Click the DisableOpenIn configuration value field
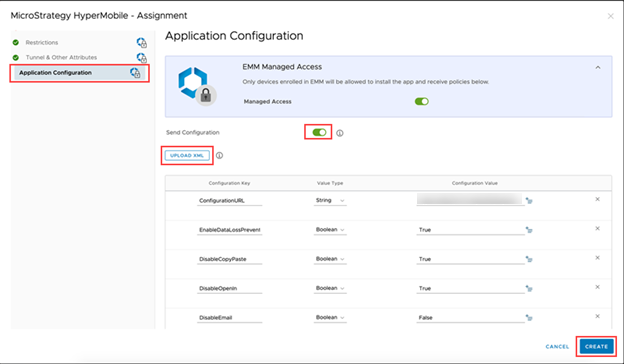Image resolution: width=624 pixels, height=364 pixels. click(470, 288)
